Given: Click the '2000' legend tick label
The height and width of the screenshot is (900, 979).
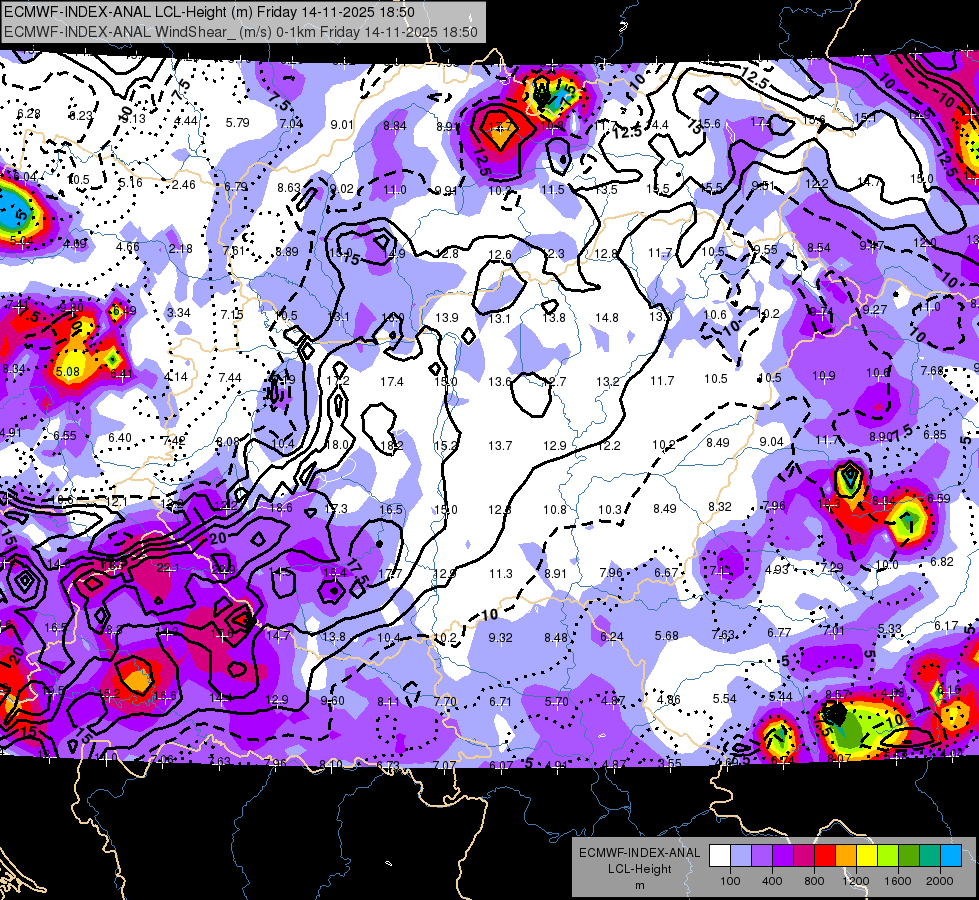Looking at the screenshot, I should pos(940,881).
